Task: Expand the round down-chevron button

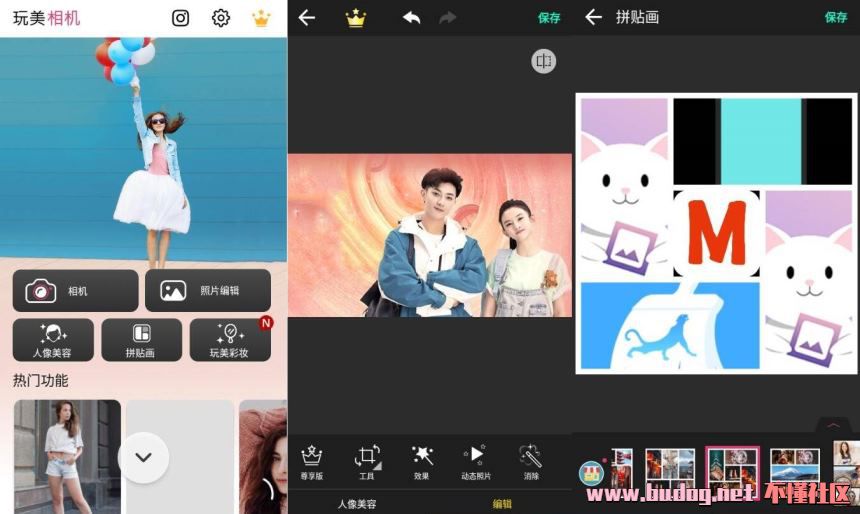Action: coord(144,457)
